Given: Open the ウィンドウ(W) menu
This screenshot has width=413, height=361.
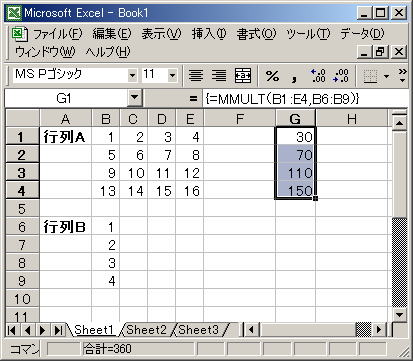Looking at the screenshot, I should [45, 52].
